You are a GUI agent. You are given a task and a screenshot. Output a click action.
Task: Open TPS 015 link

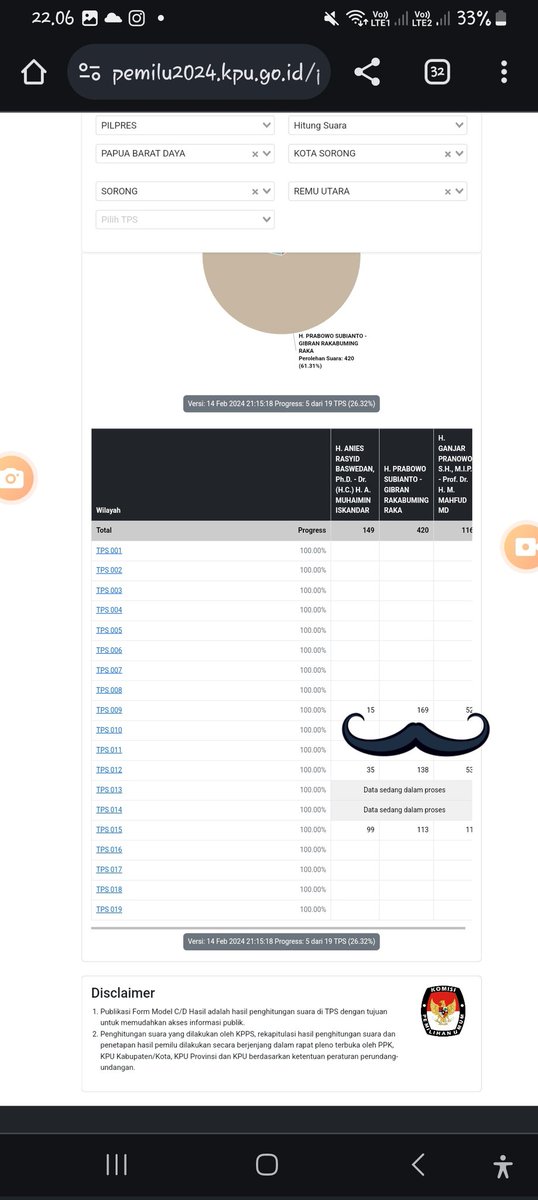coord(109,830)
